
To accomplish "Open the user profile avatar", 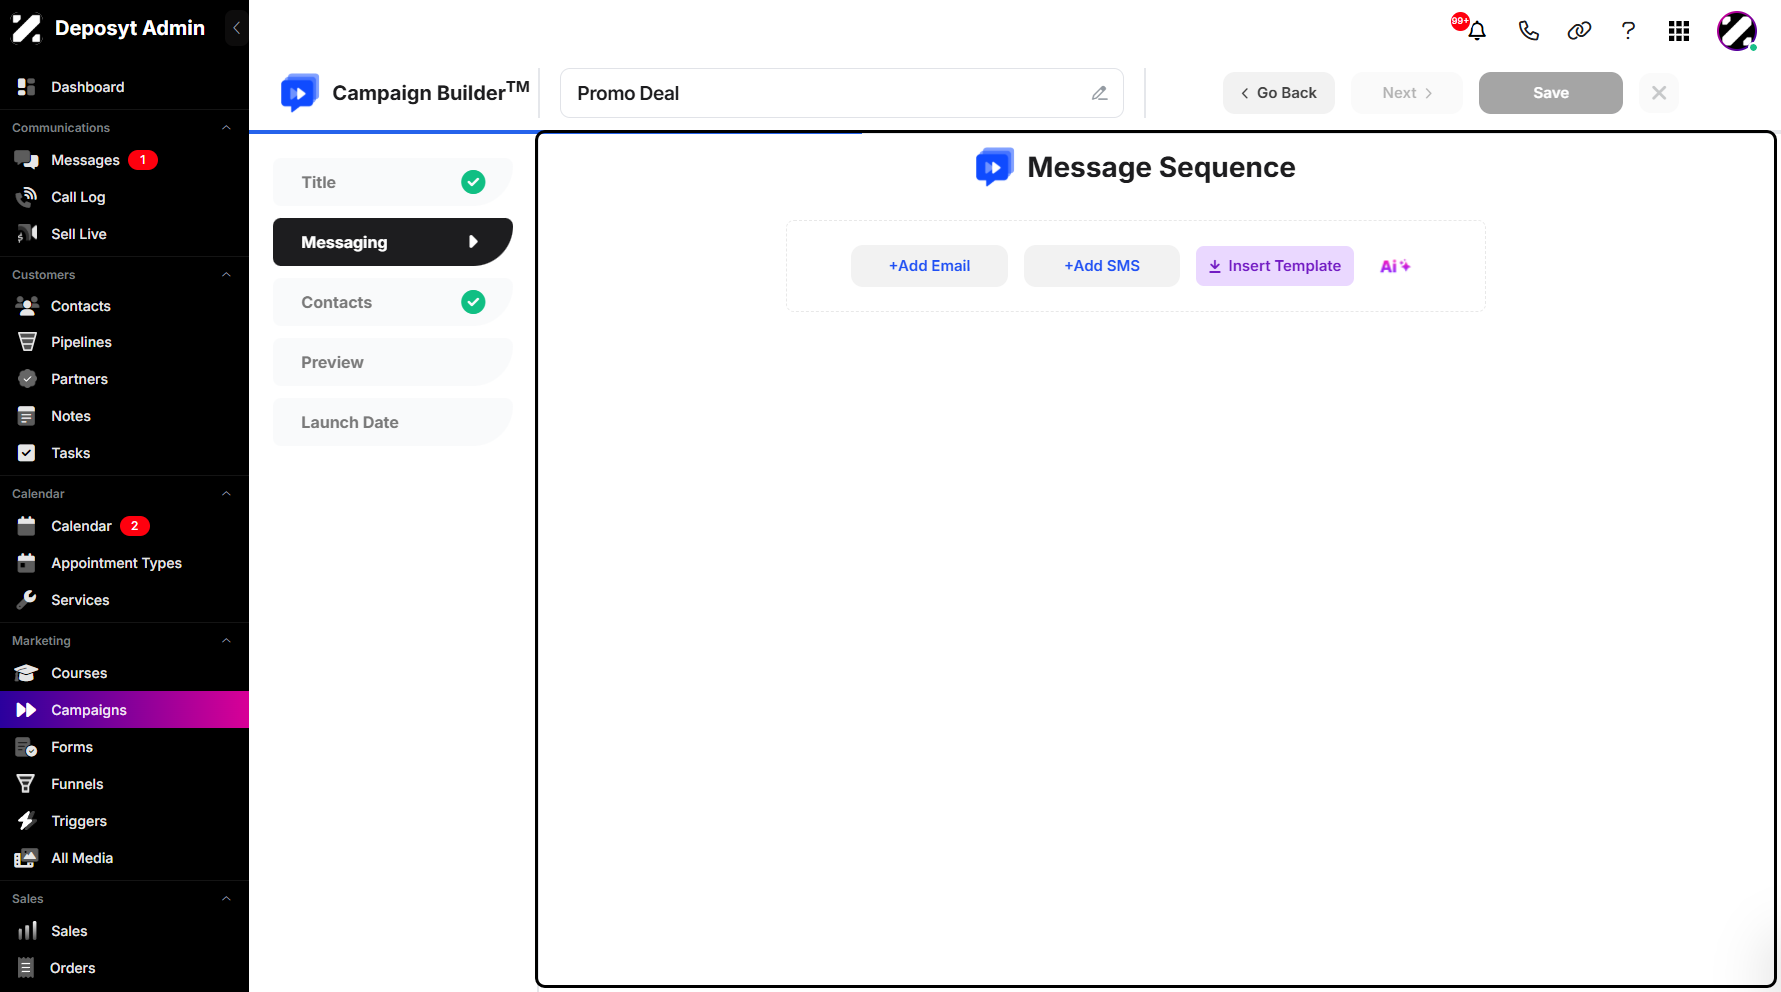I will 1737,31.
